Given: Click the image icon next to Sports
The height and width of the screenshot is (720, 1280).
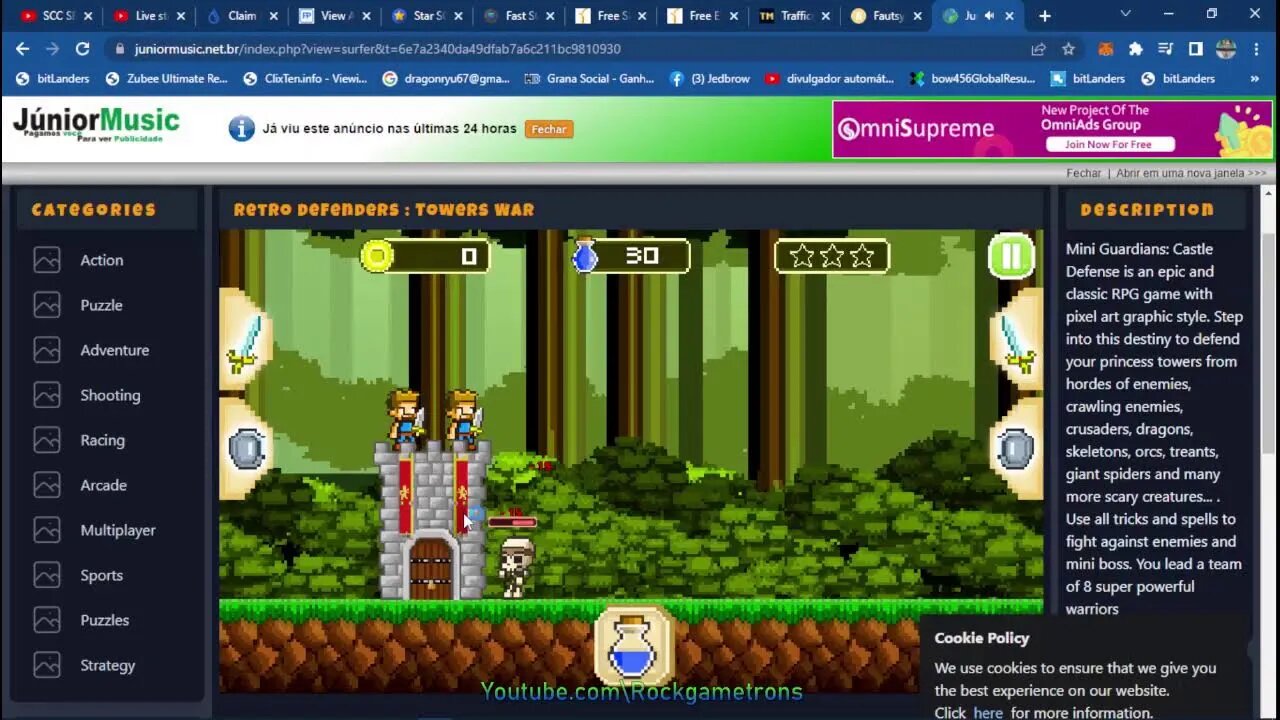Looking at the screenshot, I should coord(47,575).
